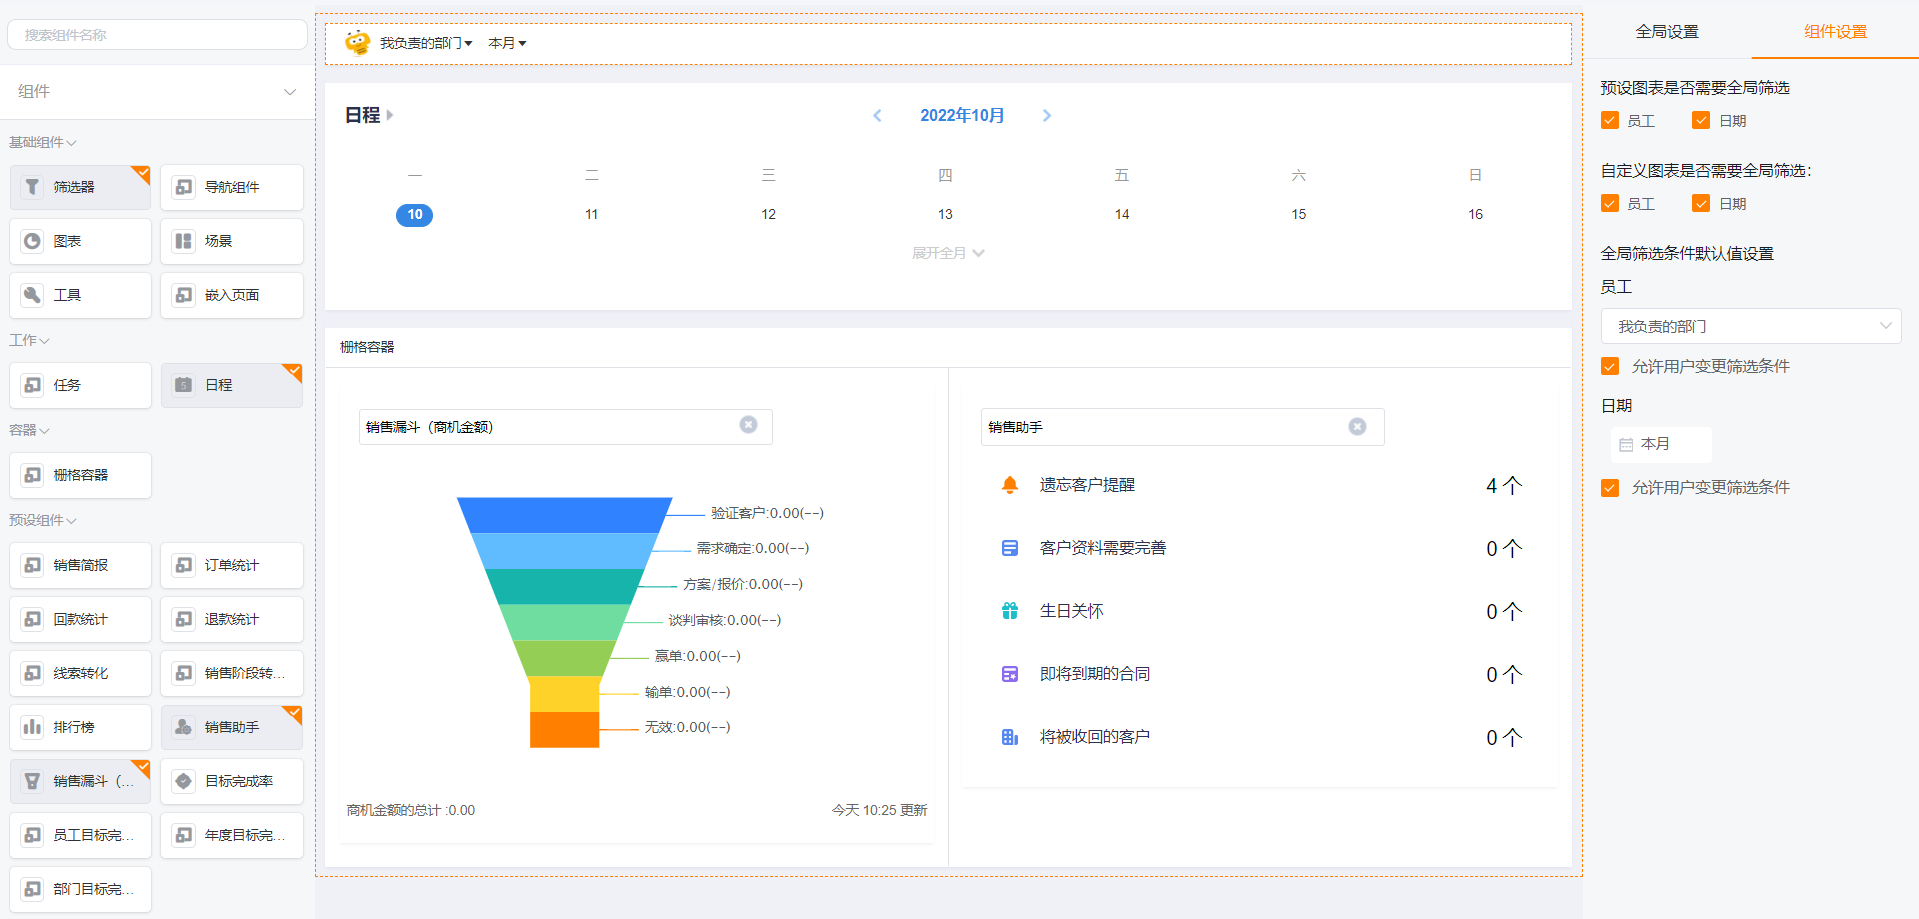Open the 日期 default 本月 picker
Viewport: 1919px width, 919px height.
pyautogui.click(x=1661, y=444)
